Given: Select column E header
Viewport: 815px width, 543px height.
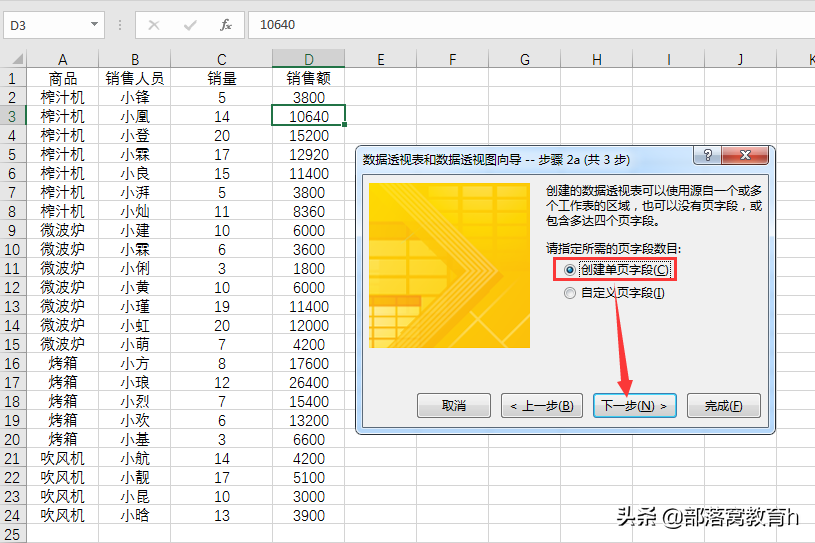Looking at the screenshot, I should (380, 59).
